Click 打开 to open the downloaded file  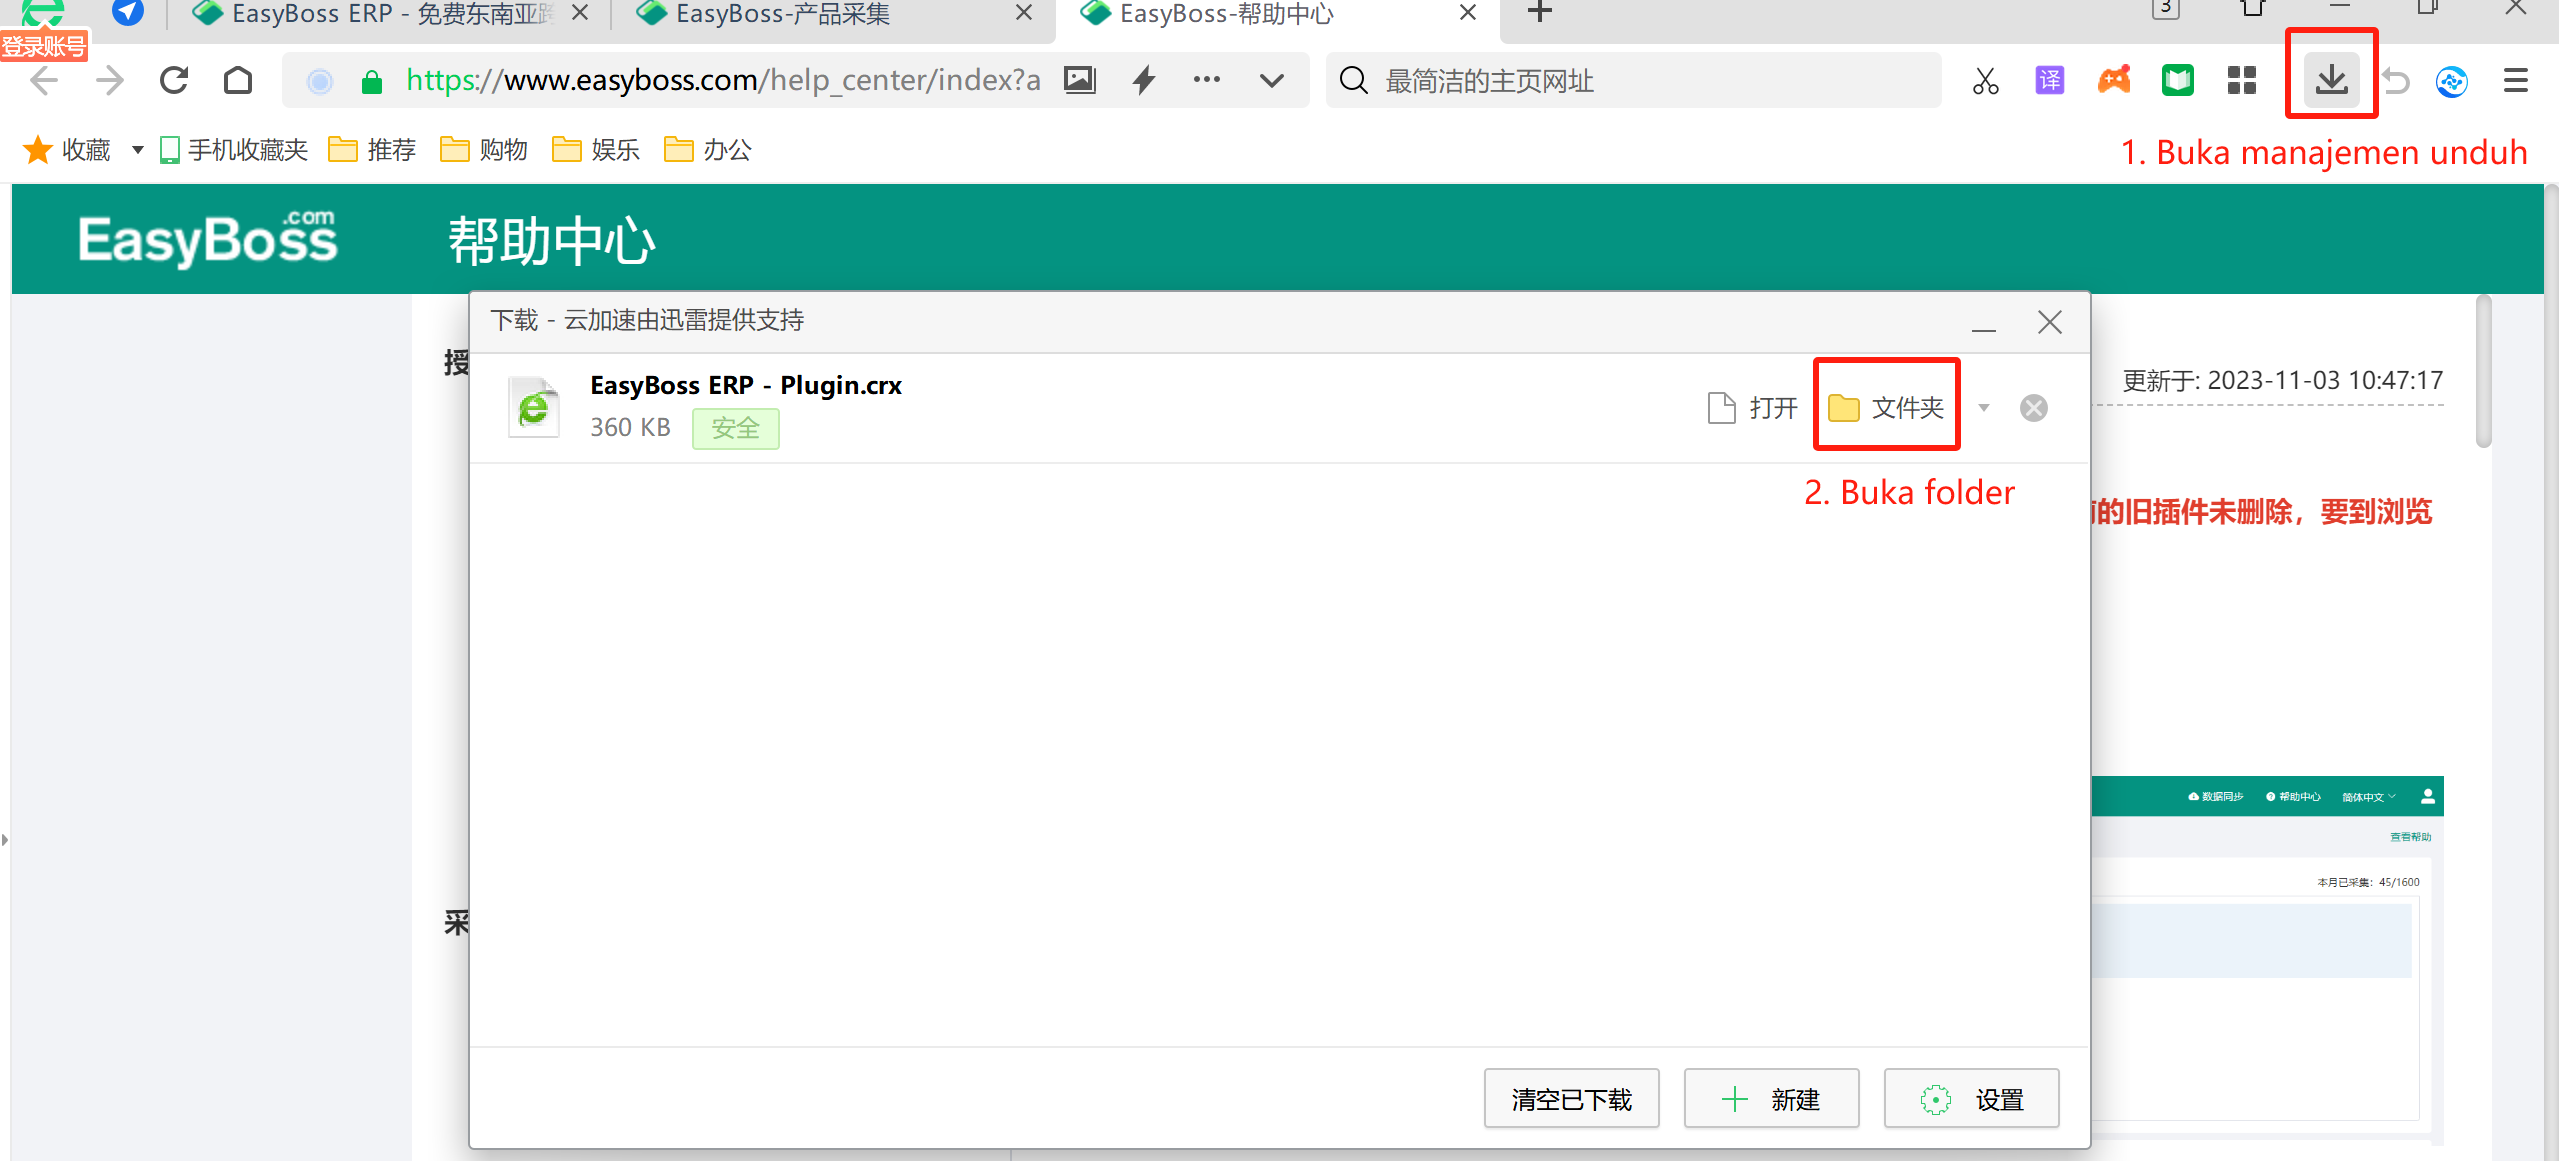pos(1754,408)
